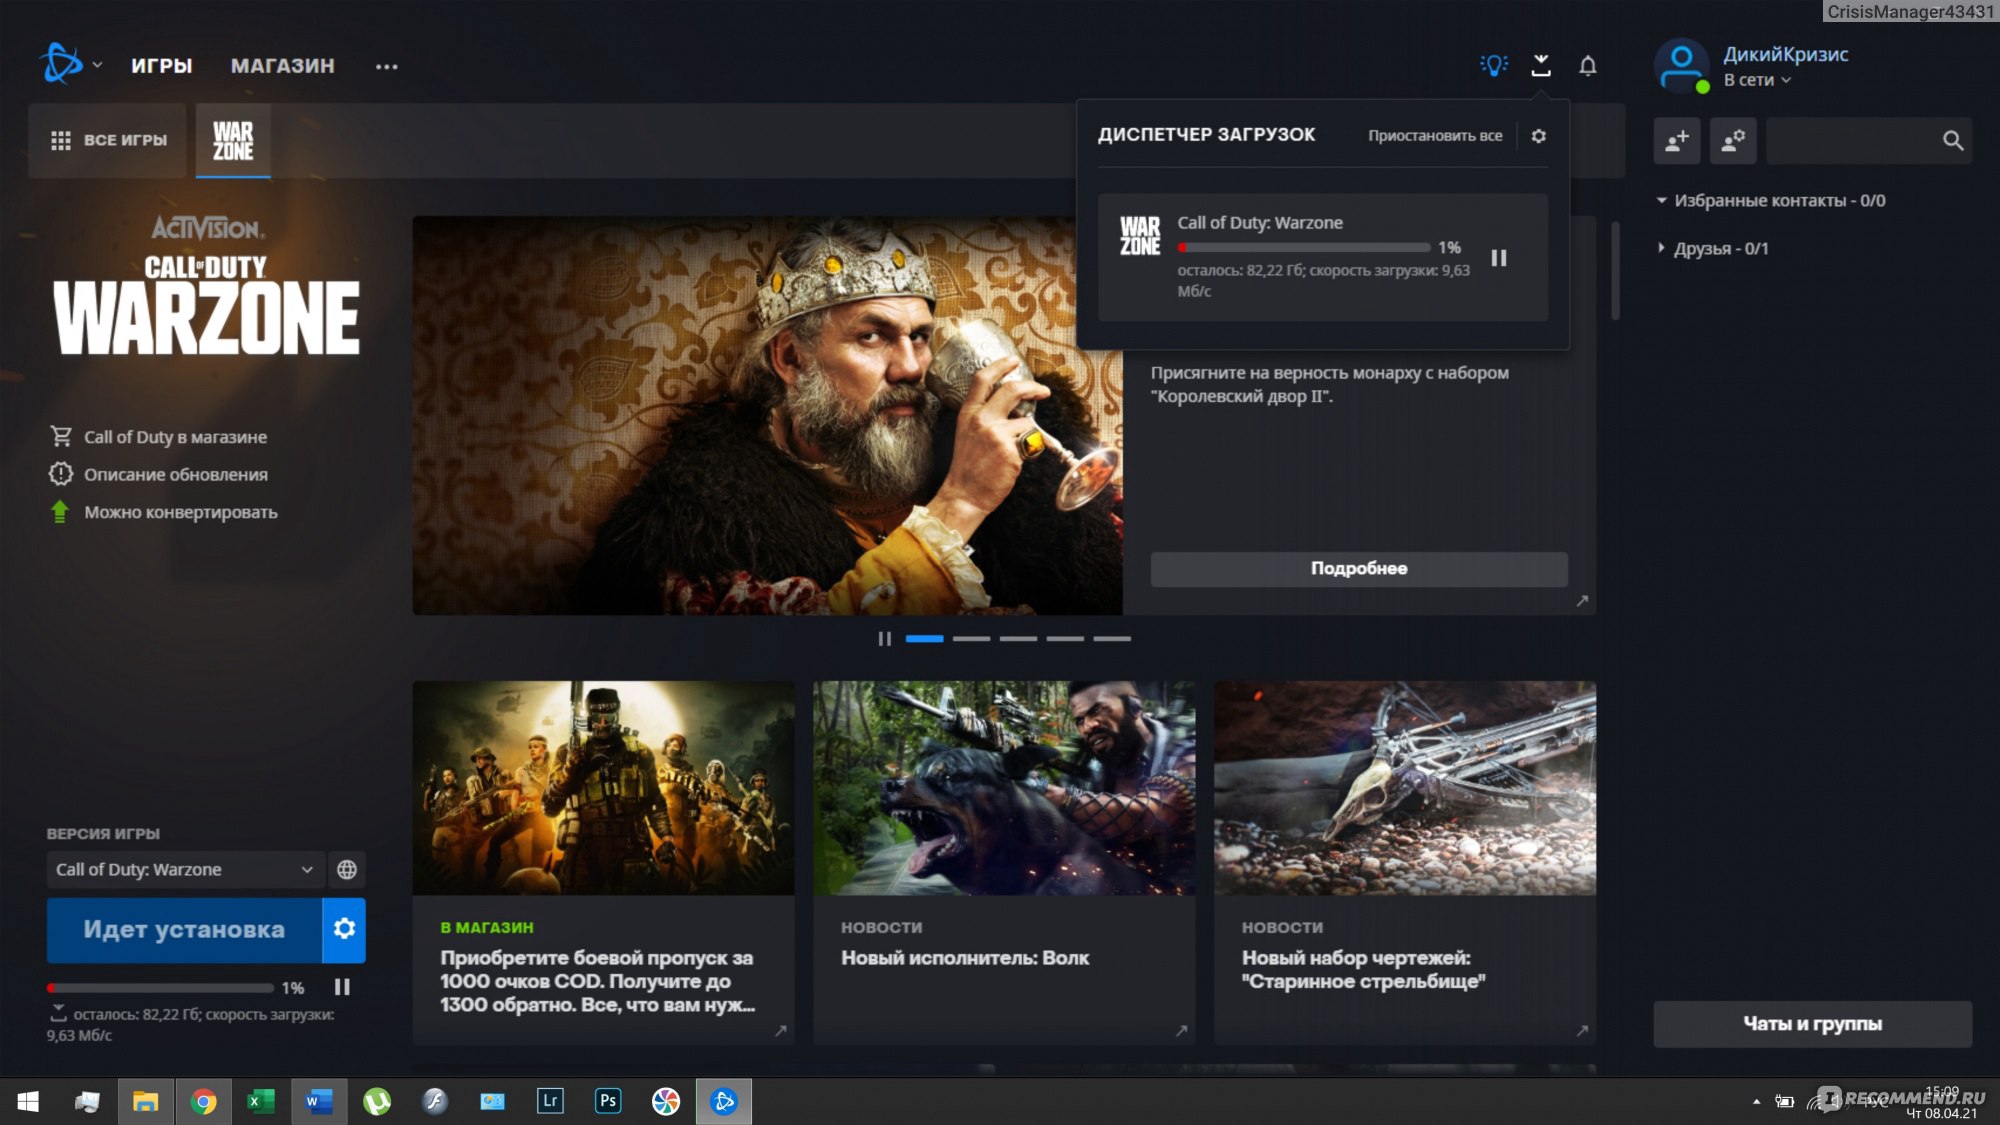Viewport: 2000px width, 1125px height.
Task: Click Battle.net taskbar icon
Action: click(724, 1101)
